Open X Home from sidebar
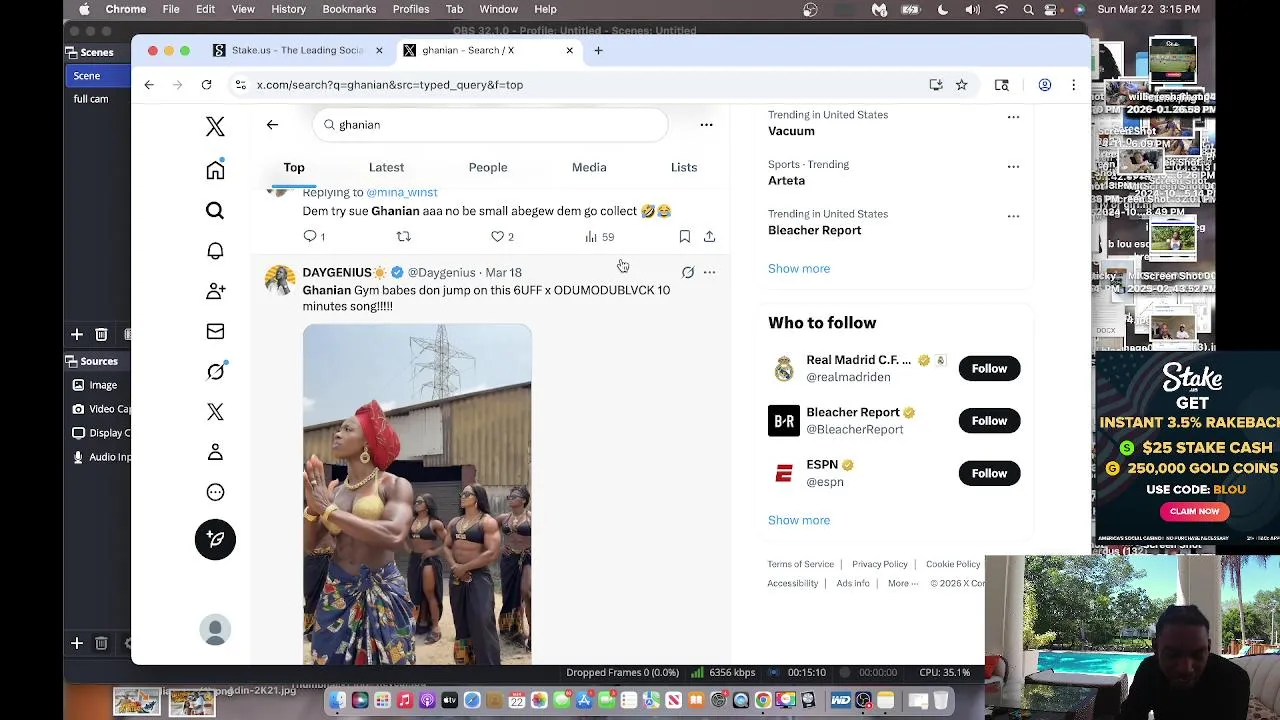1280x720 pixels. 215,170
